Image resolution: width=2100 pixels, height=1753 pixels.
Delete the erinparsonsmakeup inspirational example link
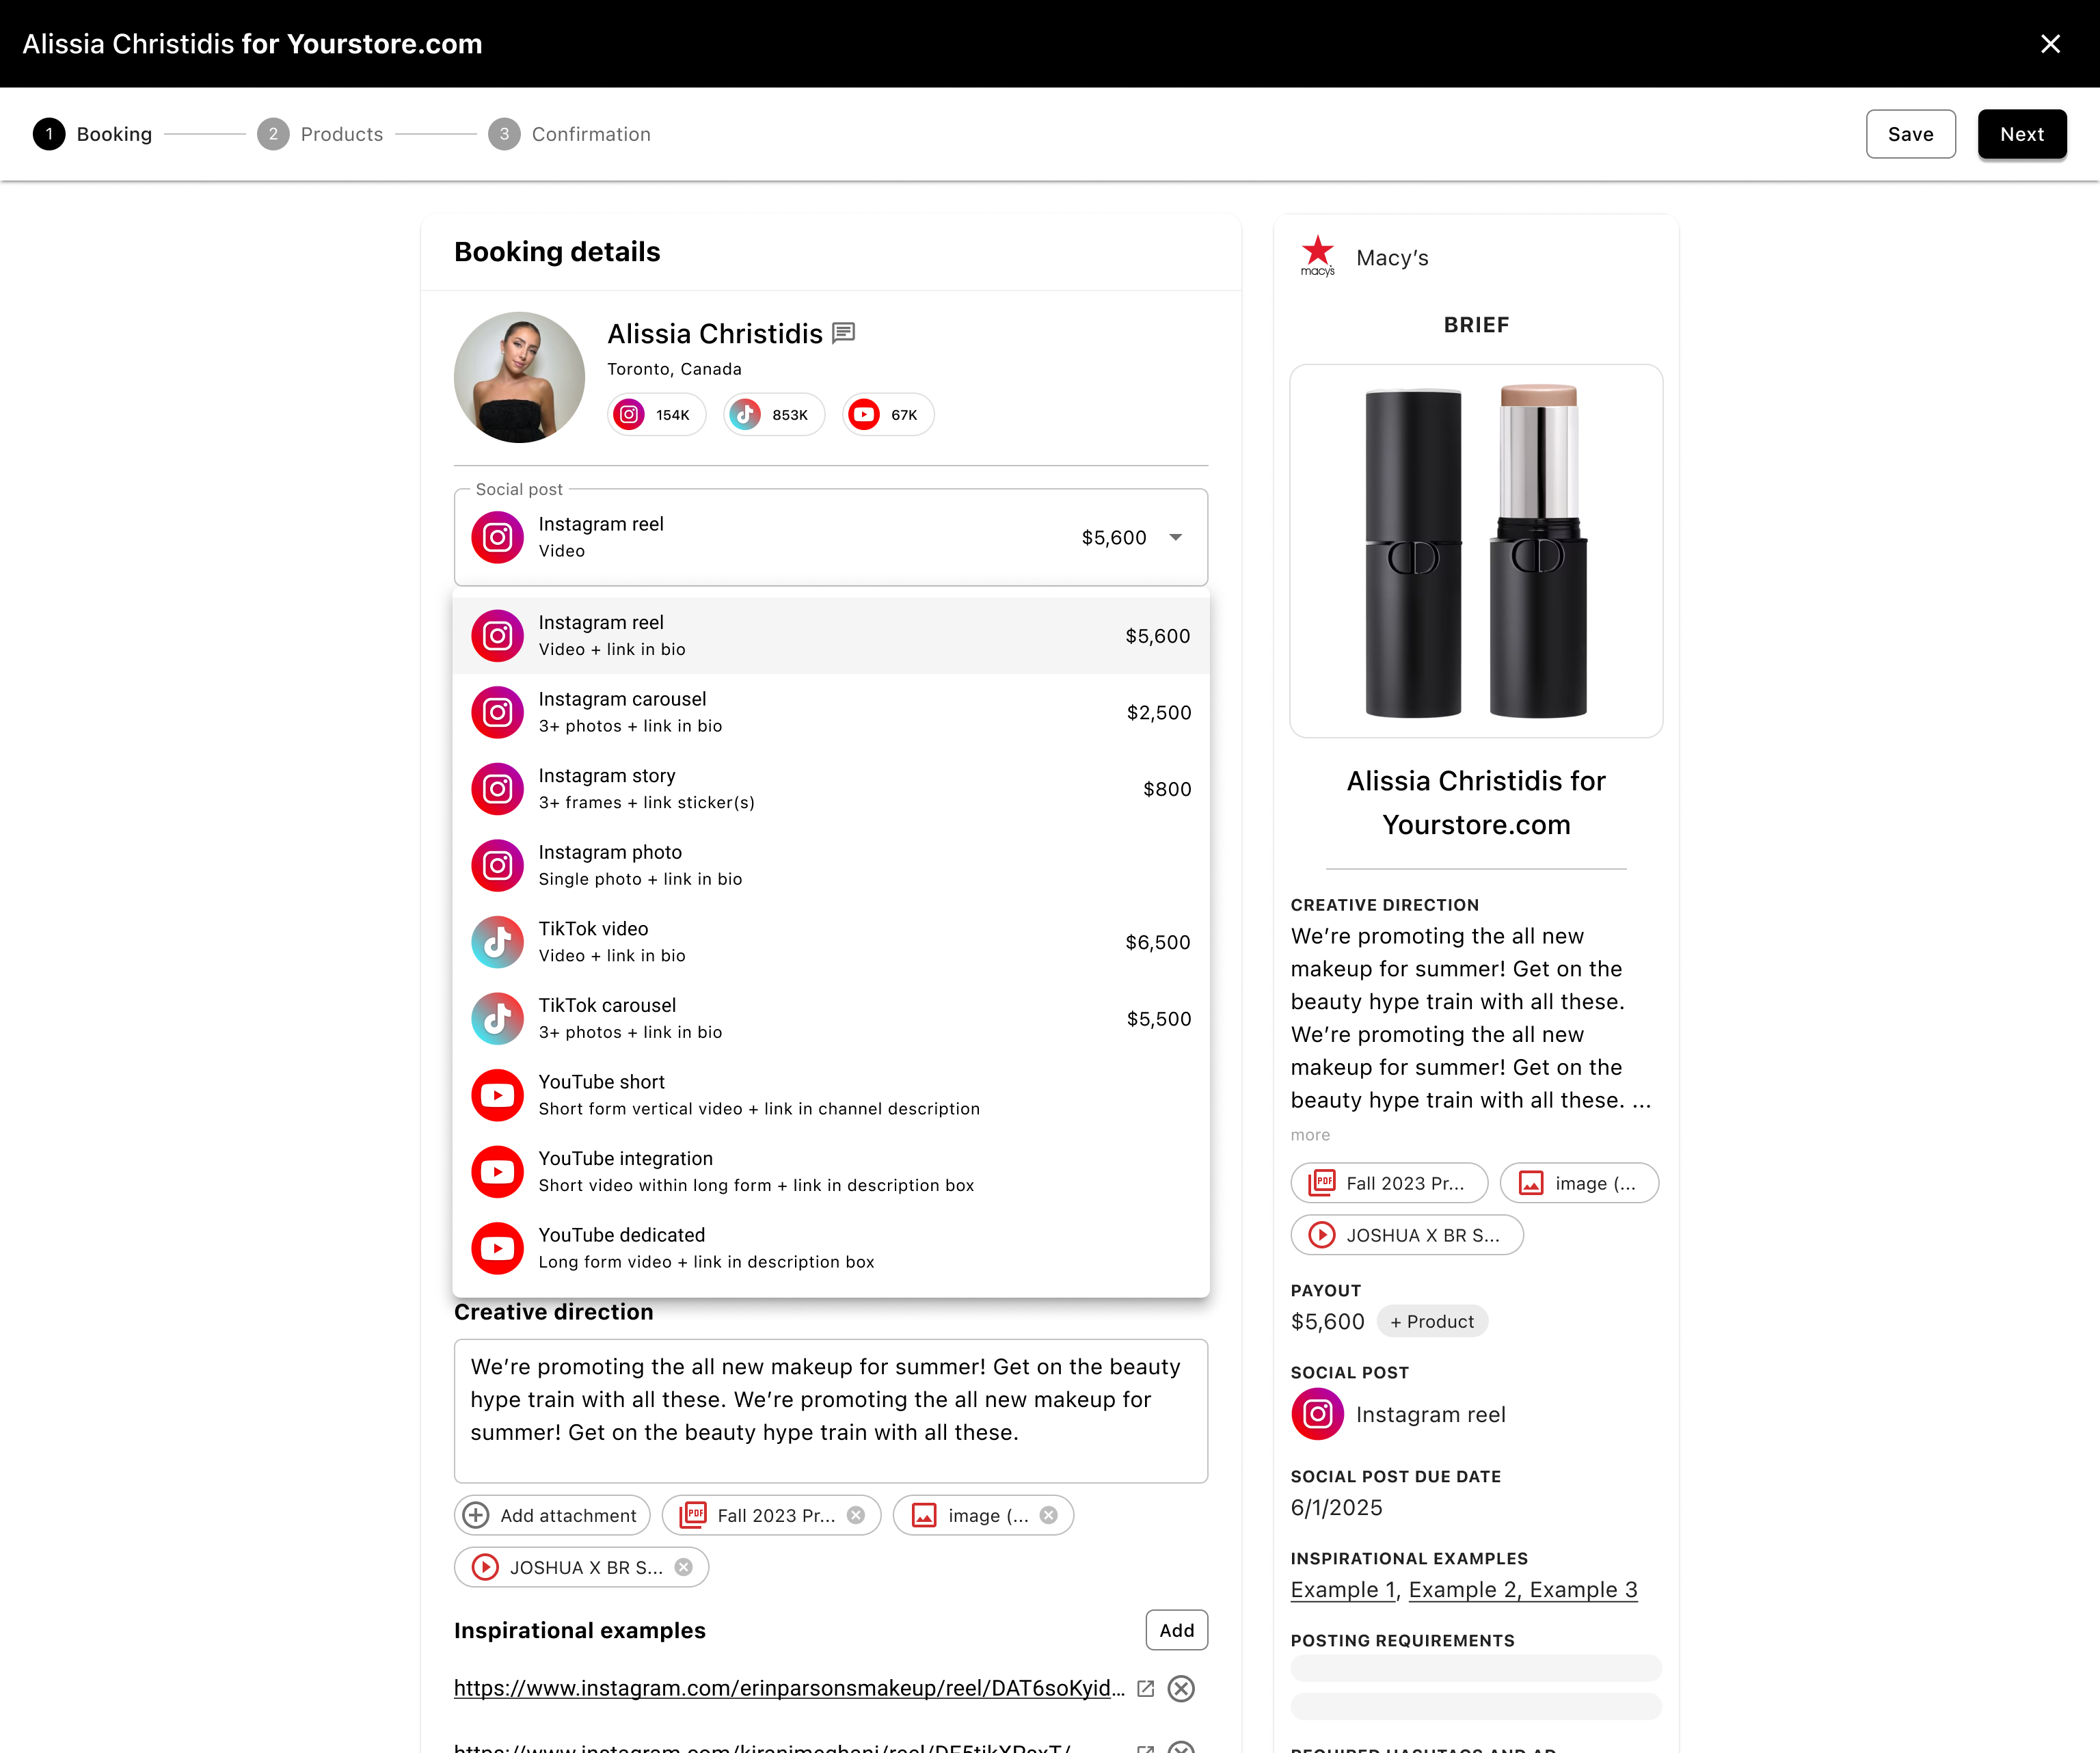tap(1181, 1688)
